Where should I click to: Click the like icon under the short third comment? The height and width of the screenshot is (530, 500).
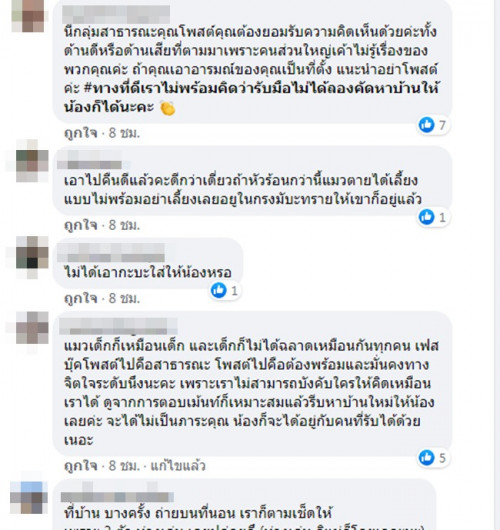click(x=218, y=290)
